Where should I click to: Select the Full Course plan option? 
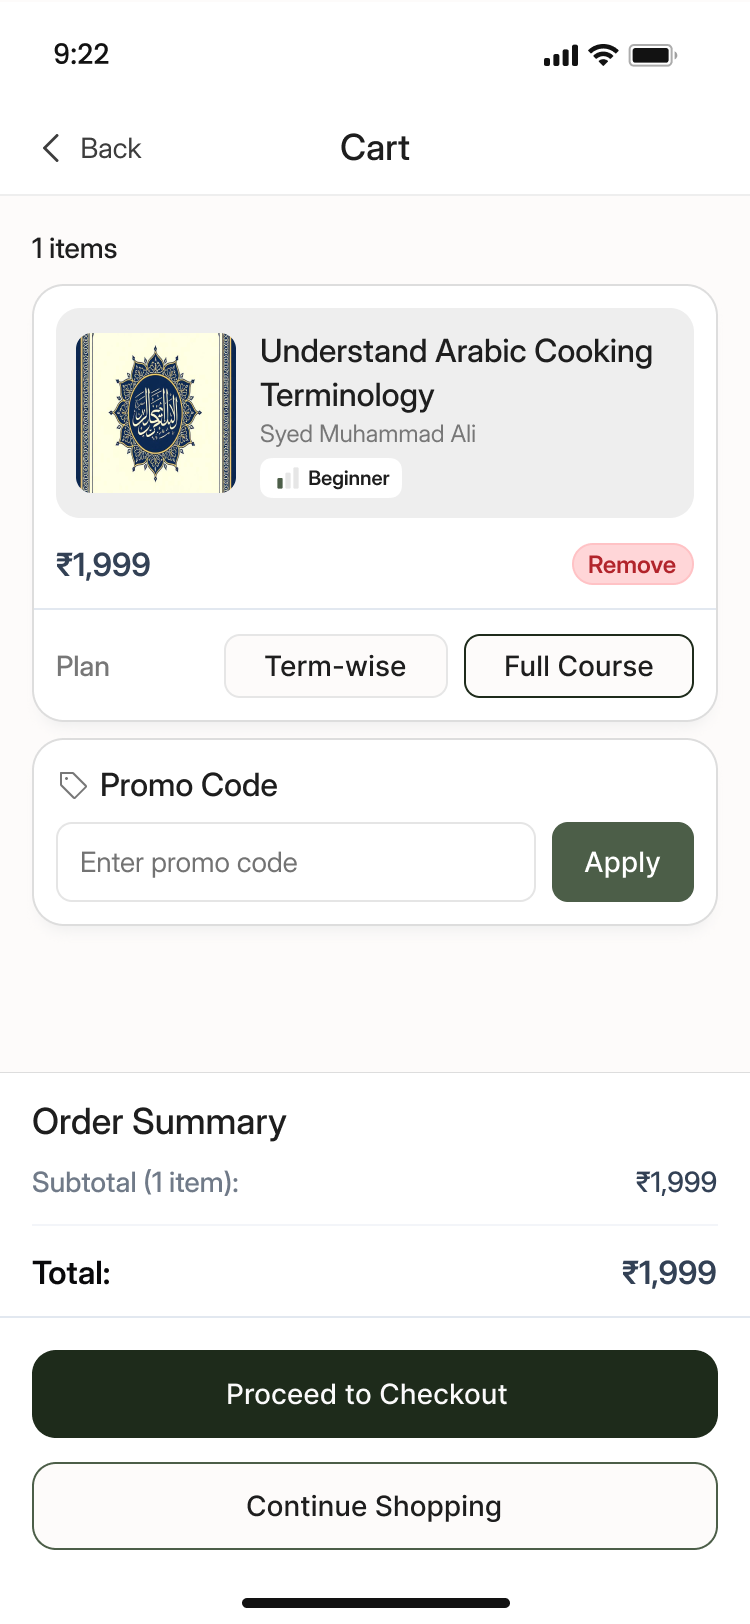point(578,666)
